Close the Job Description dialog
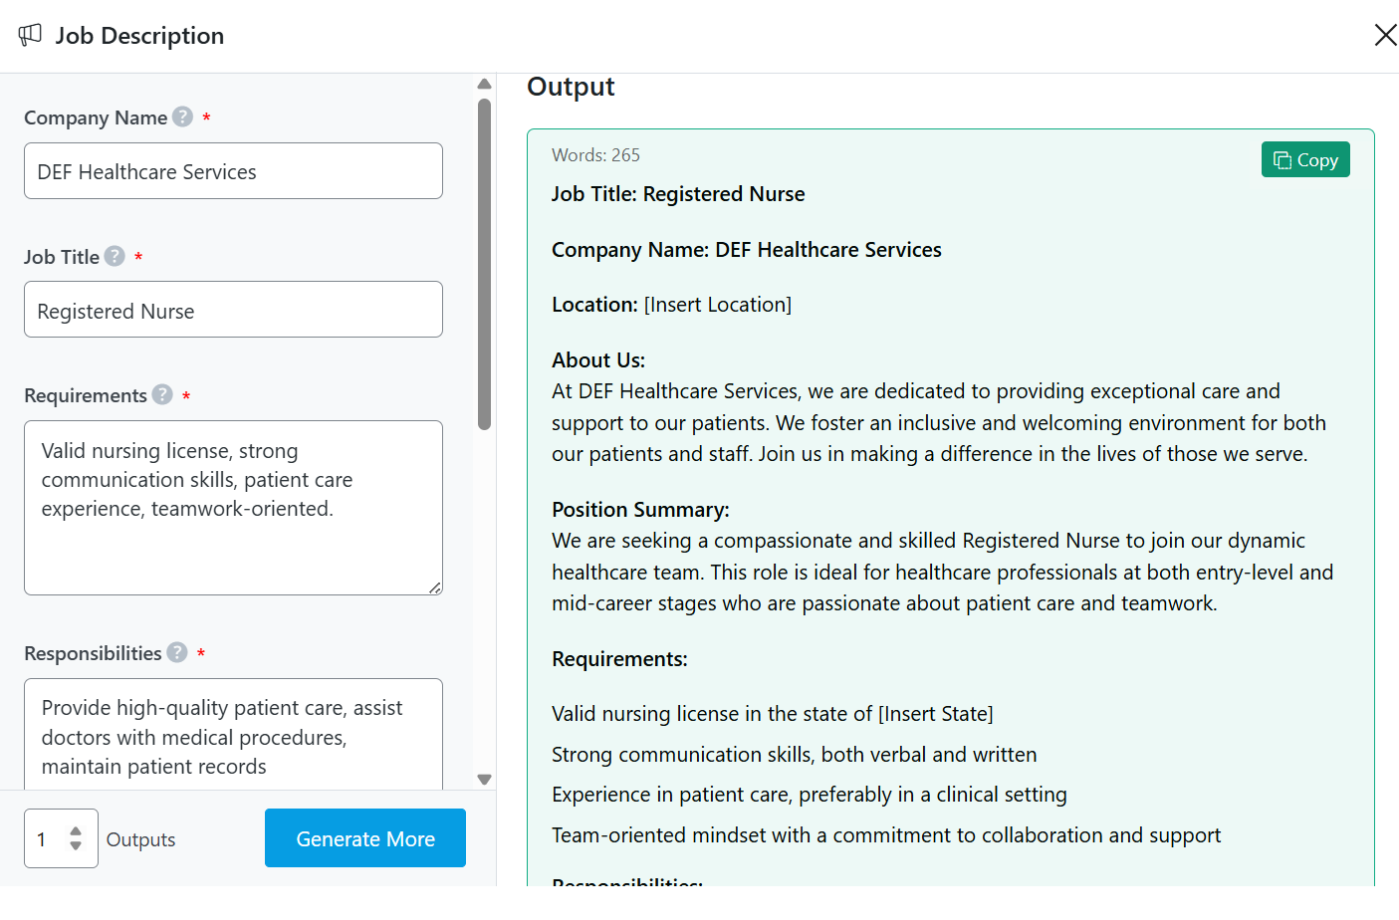The image size is (1399, 920). (1385, 35)
